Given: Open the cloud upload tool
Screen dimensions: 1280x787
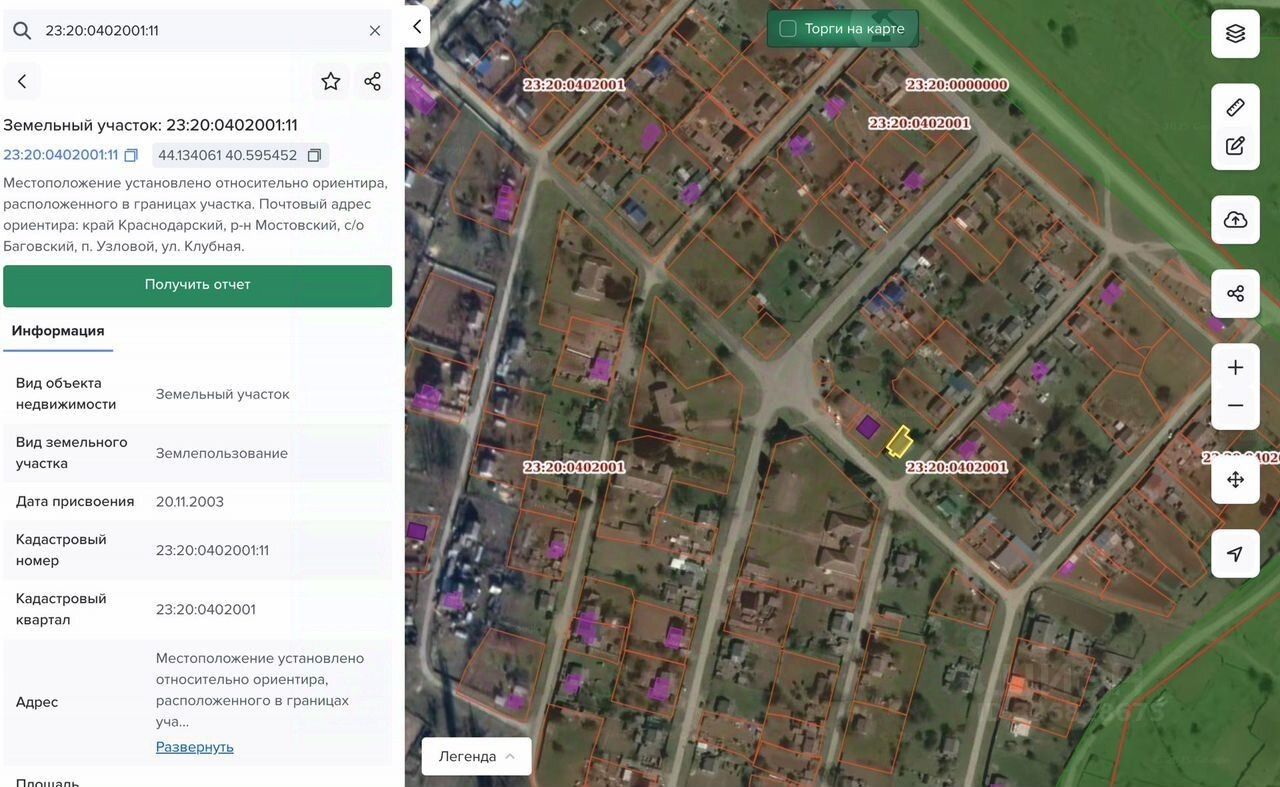Looking at the screenshot, I should pos(1235,220).
